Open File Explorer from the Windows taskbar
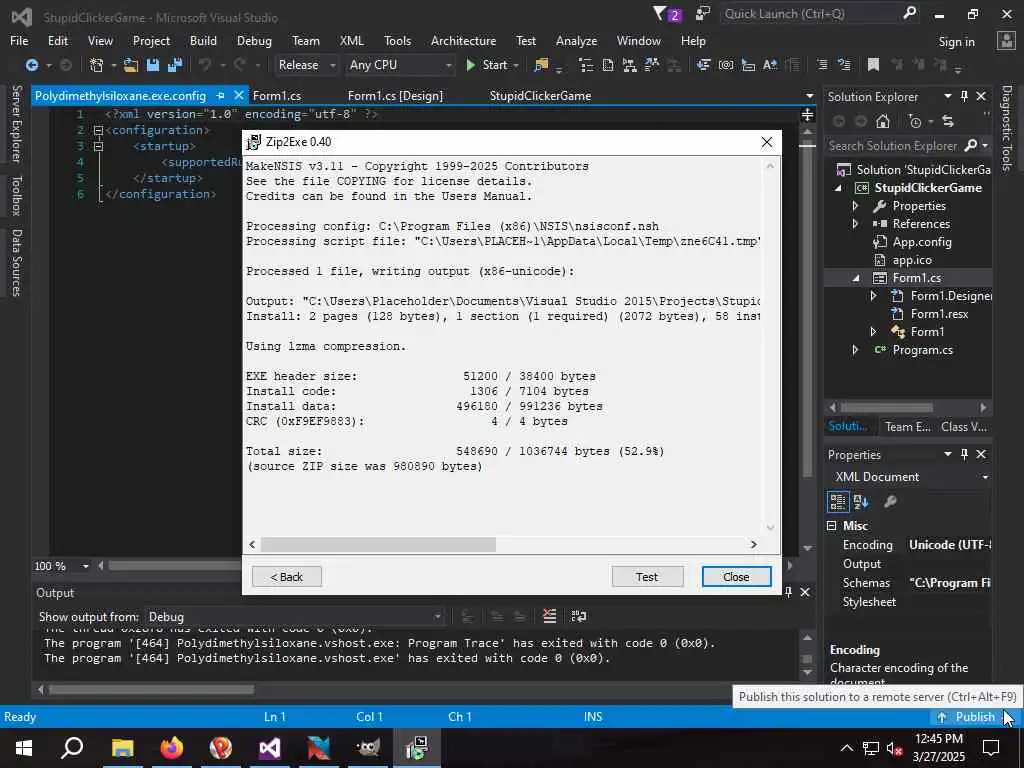The image size is (1024, 768). click(x=123, y=748)
